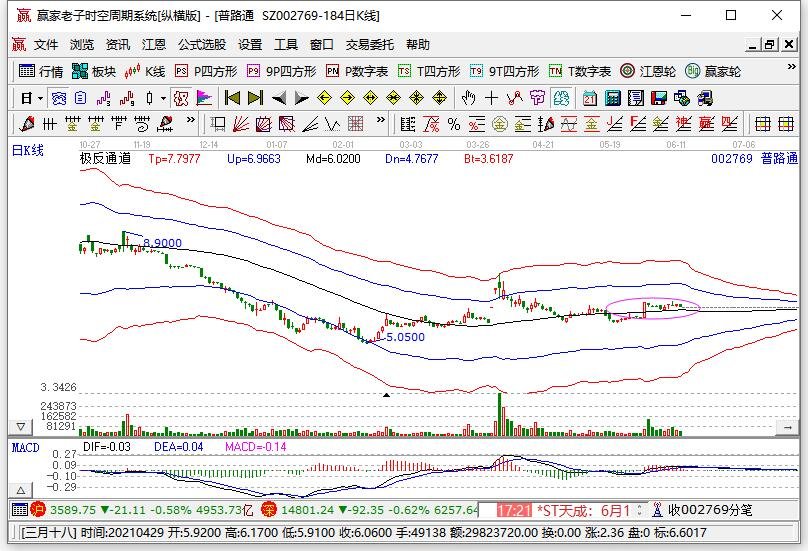Expand the MACD panel up-triangle button
Image resolution: width=808 pixels, height=551 pixels.
click(21, 490)
